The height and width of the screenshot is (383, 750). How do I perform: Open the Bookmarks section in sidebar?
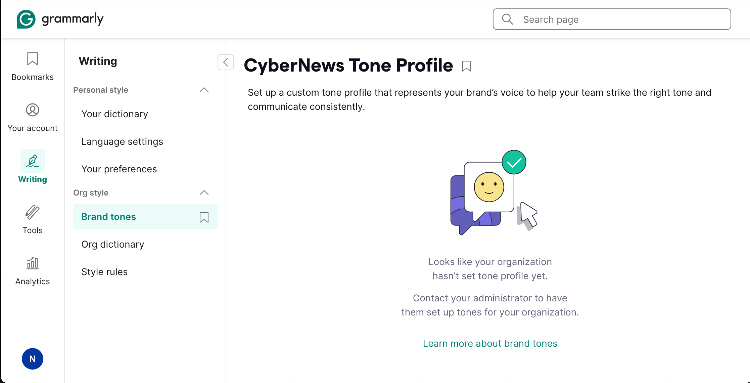pyautogui.click(x=33, y=66)
